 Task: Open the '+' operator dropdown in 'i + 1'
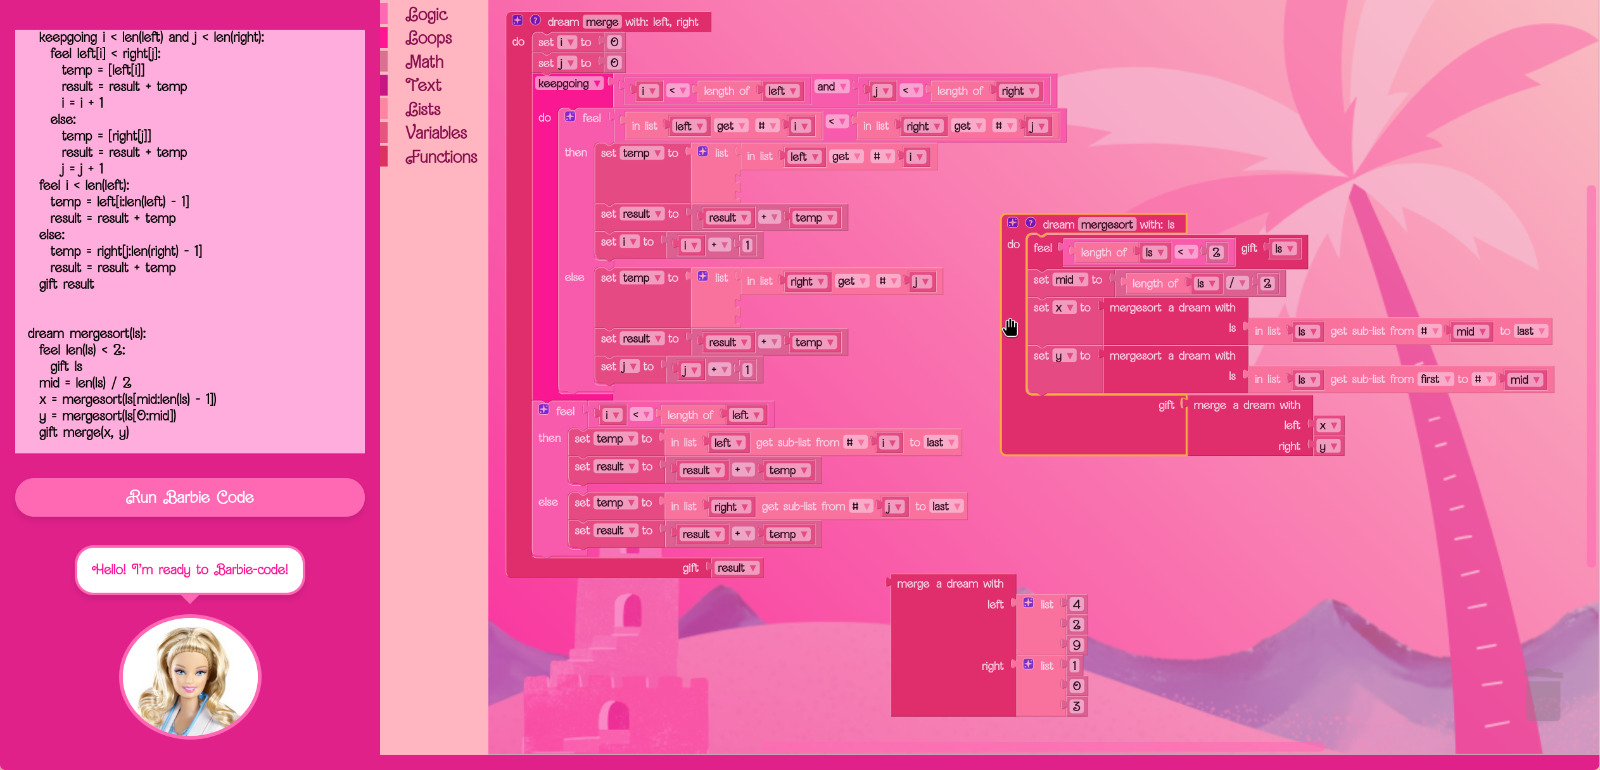point(719,245)
